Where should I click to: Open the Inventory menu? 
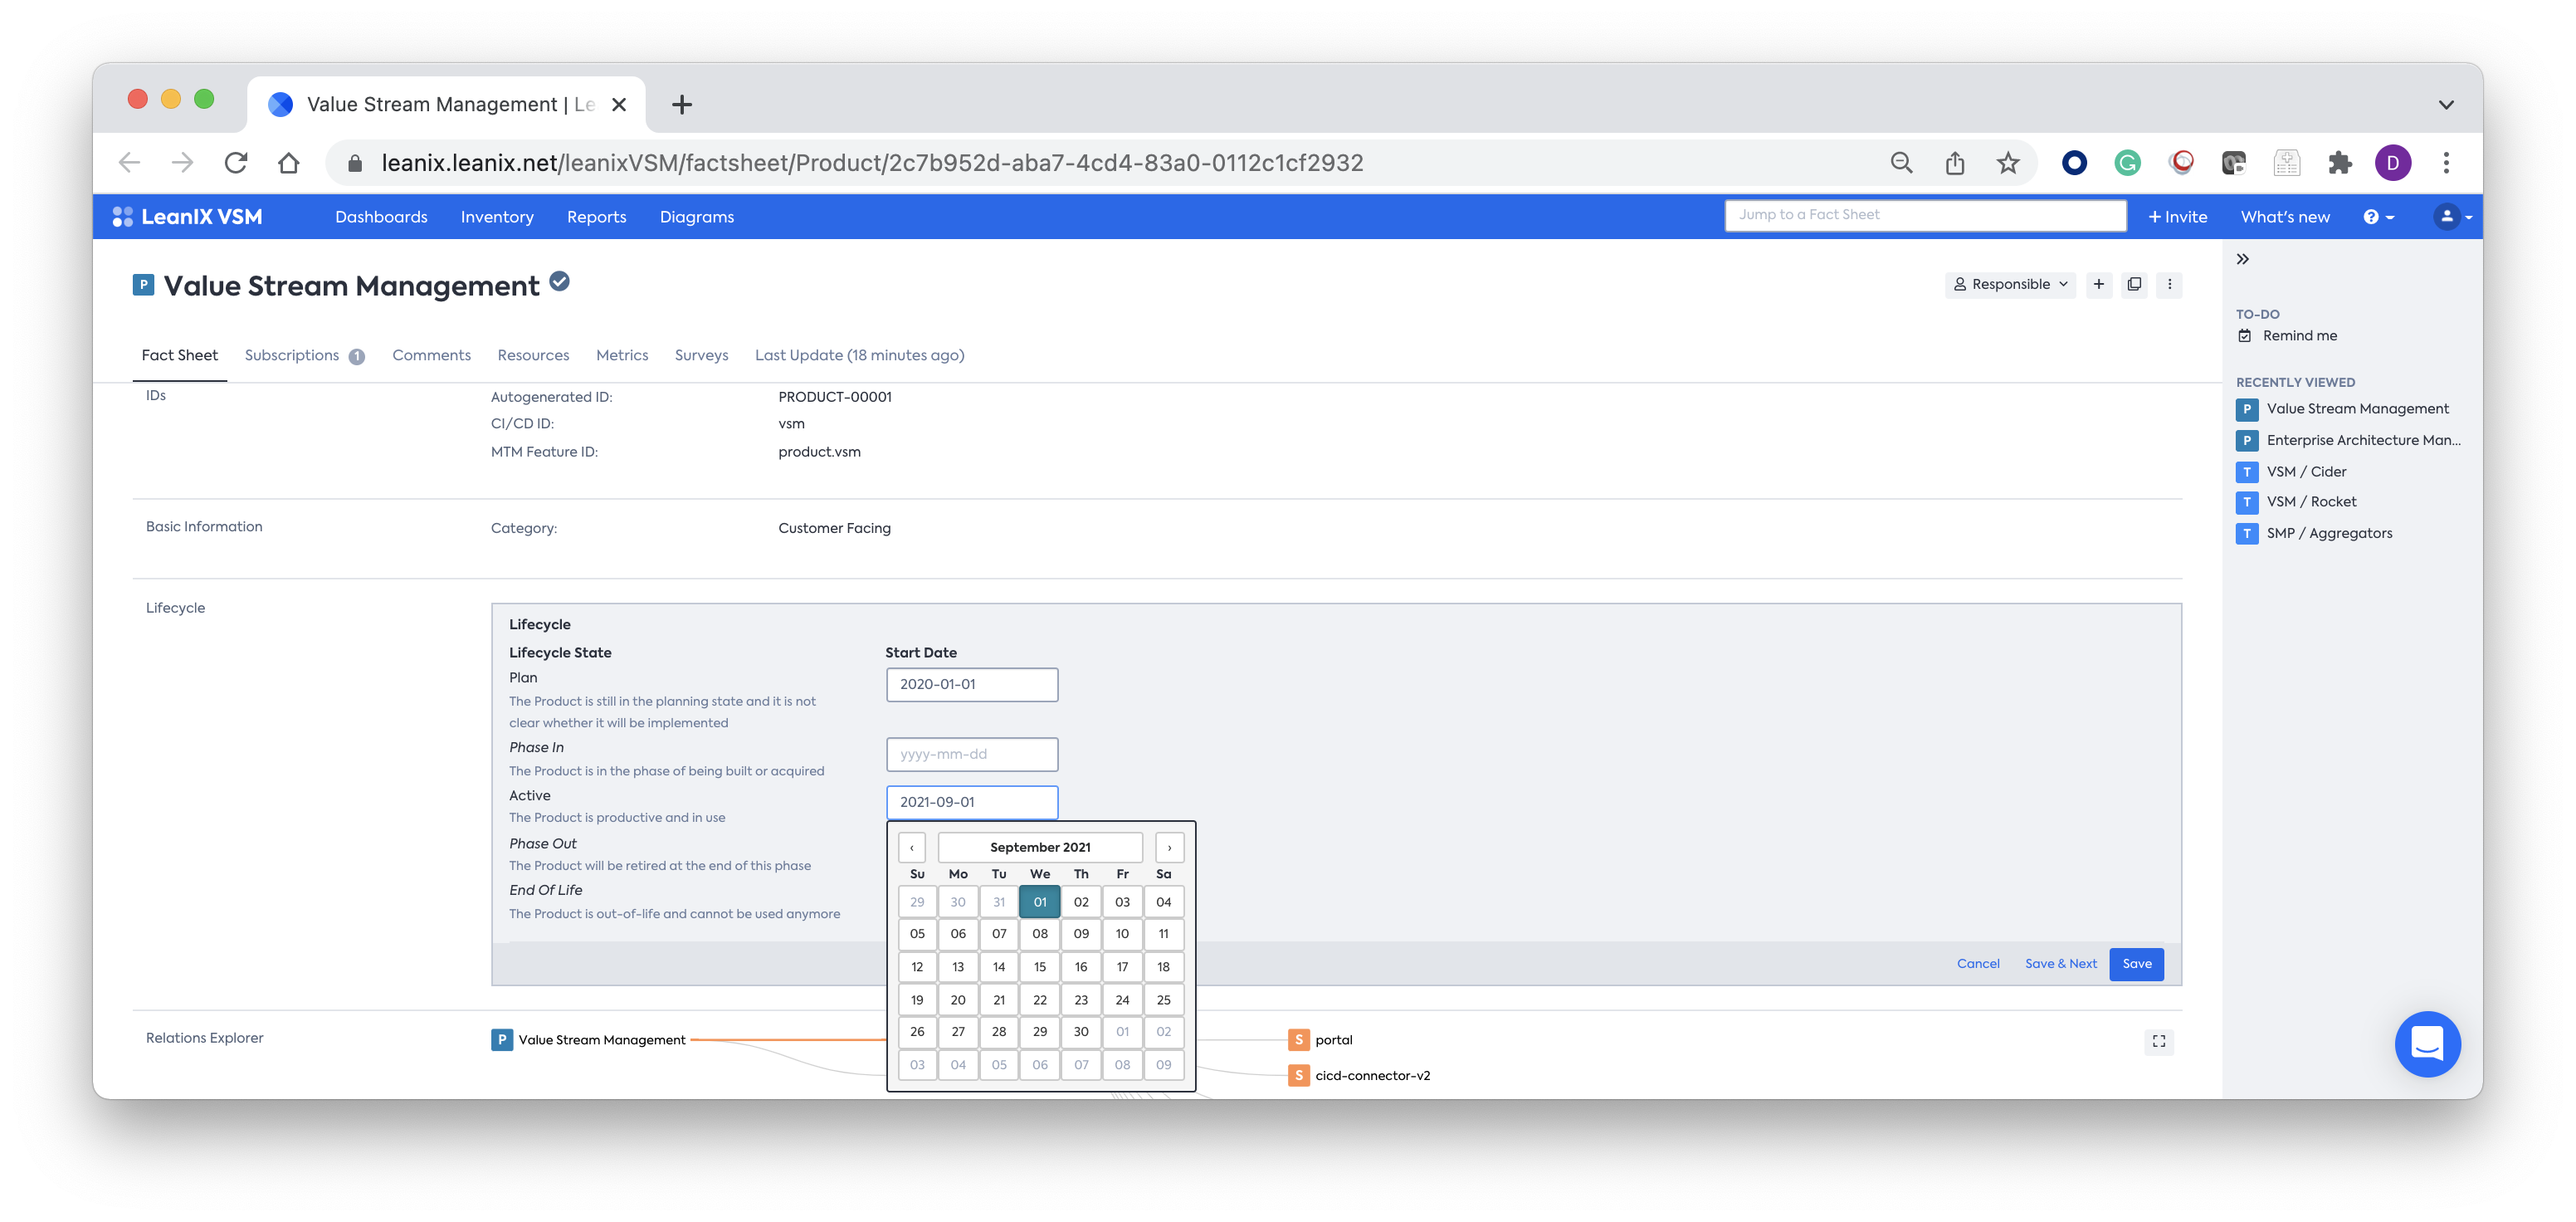pos(497,217)
